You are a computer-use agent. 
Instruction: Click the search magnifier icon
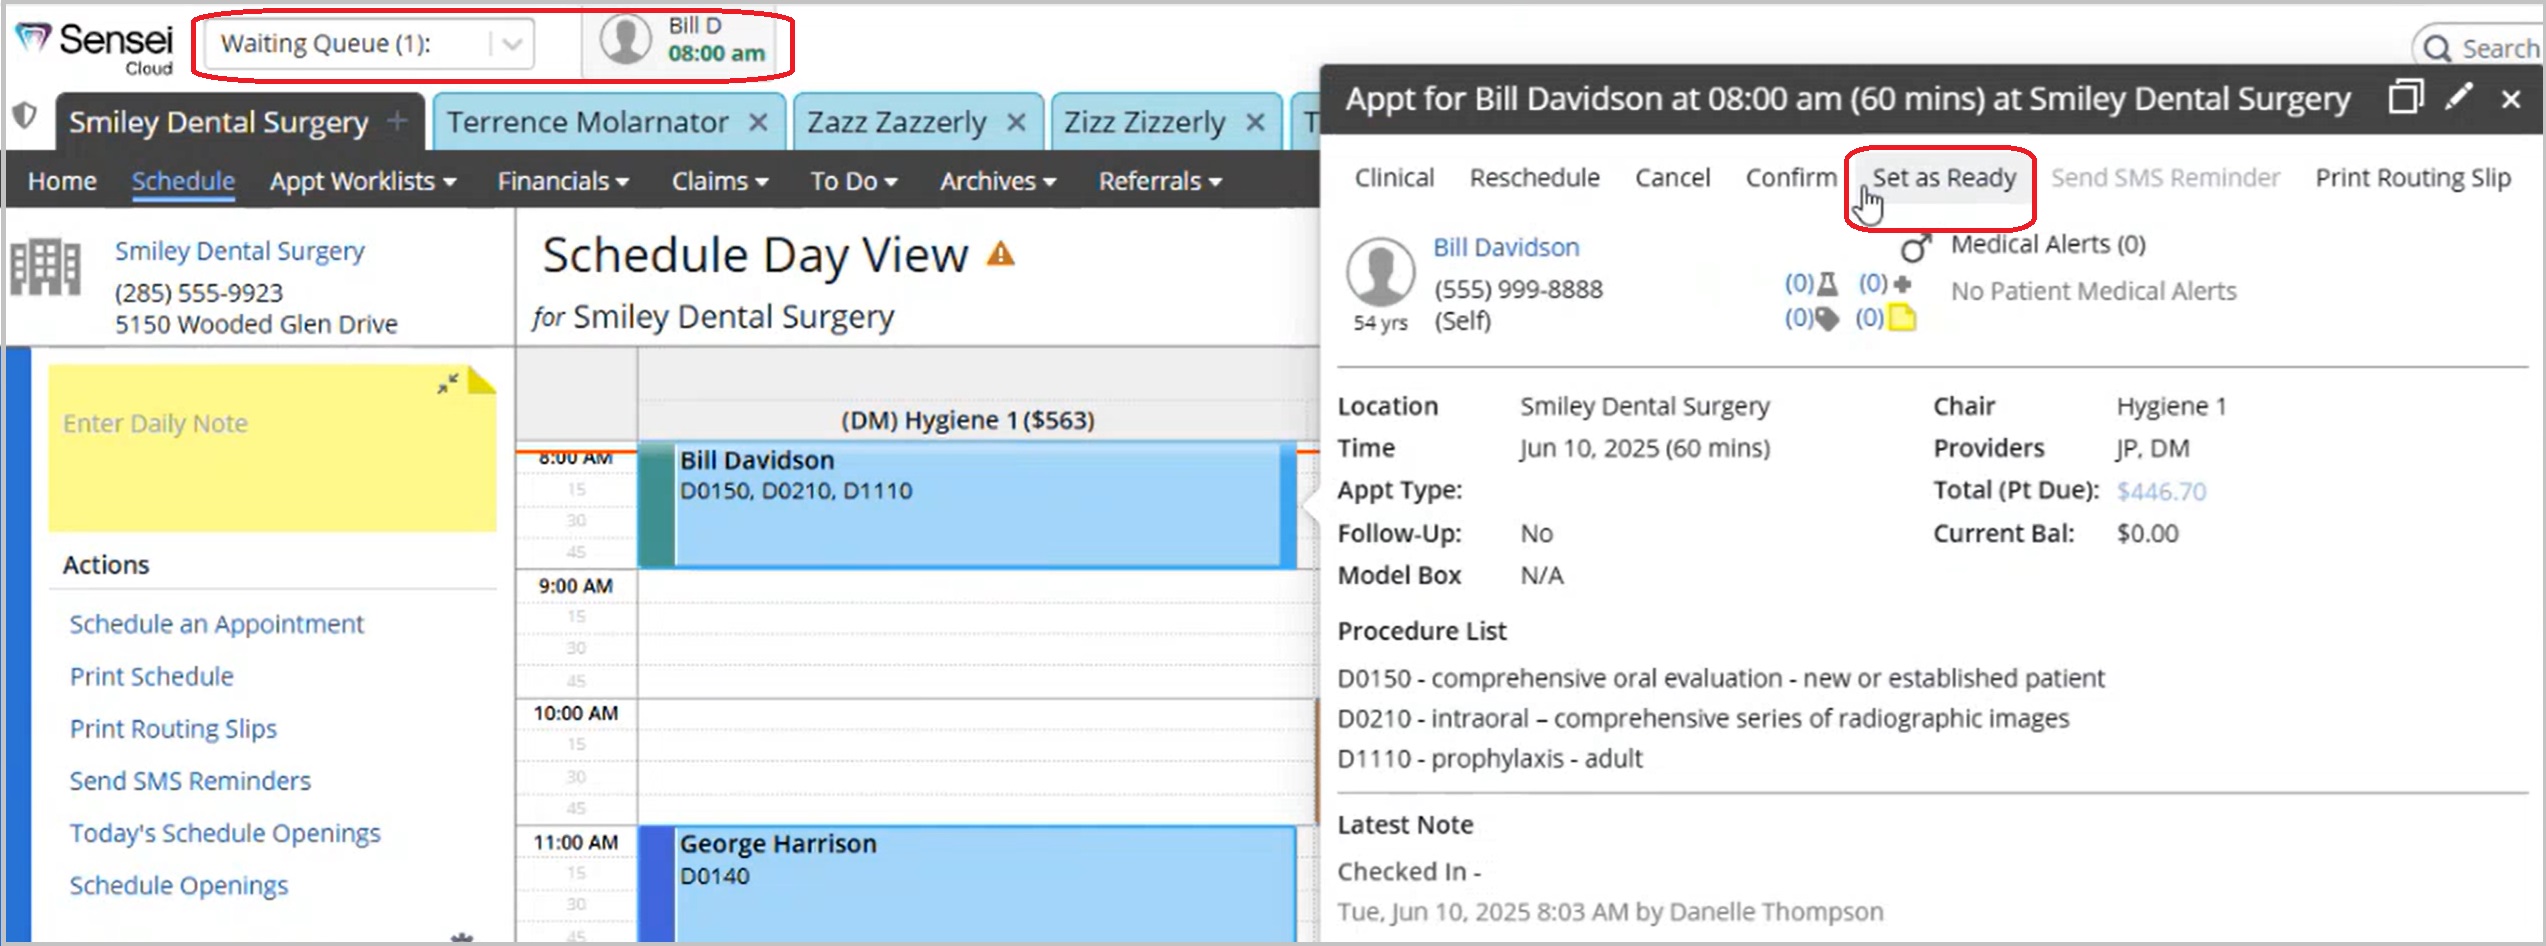(2436, 49)
